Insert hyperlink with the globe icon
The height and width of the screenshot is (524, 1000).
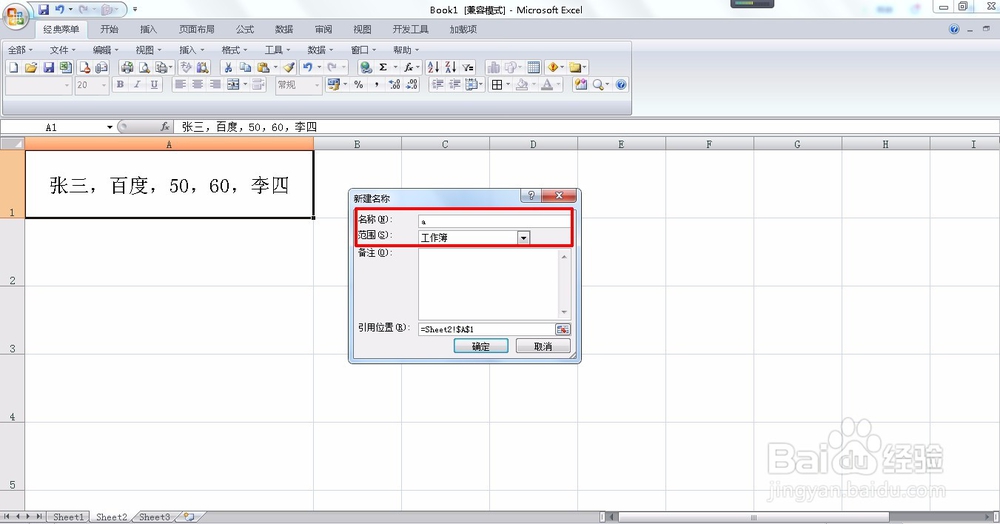tap(365, 67)
